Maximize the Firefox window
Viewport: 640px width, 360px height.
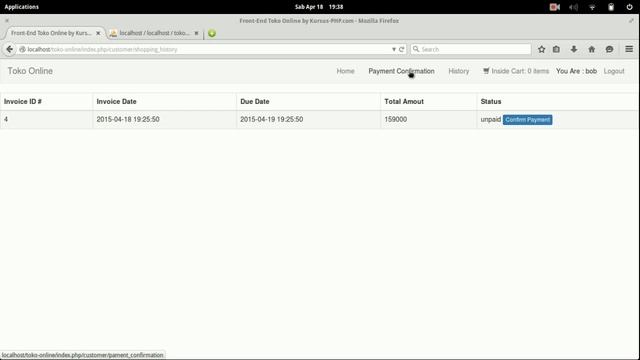(631, 20)
